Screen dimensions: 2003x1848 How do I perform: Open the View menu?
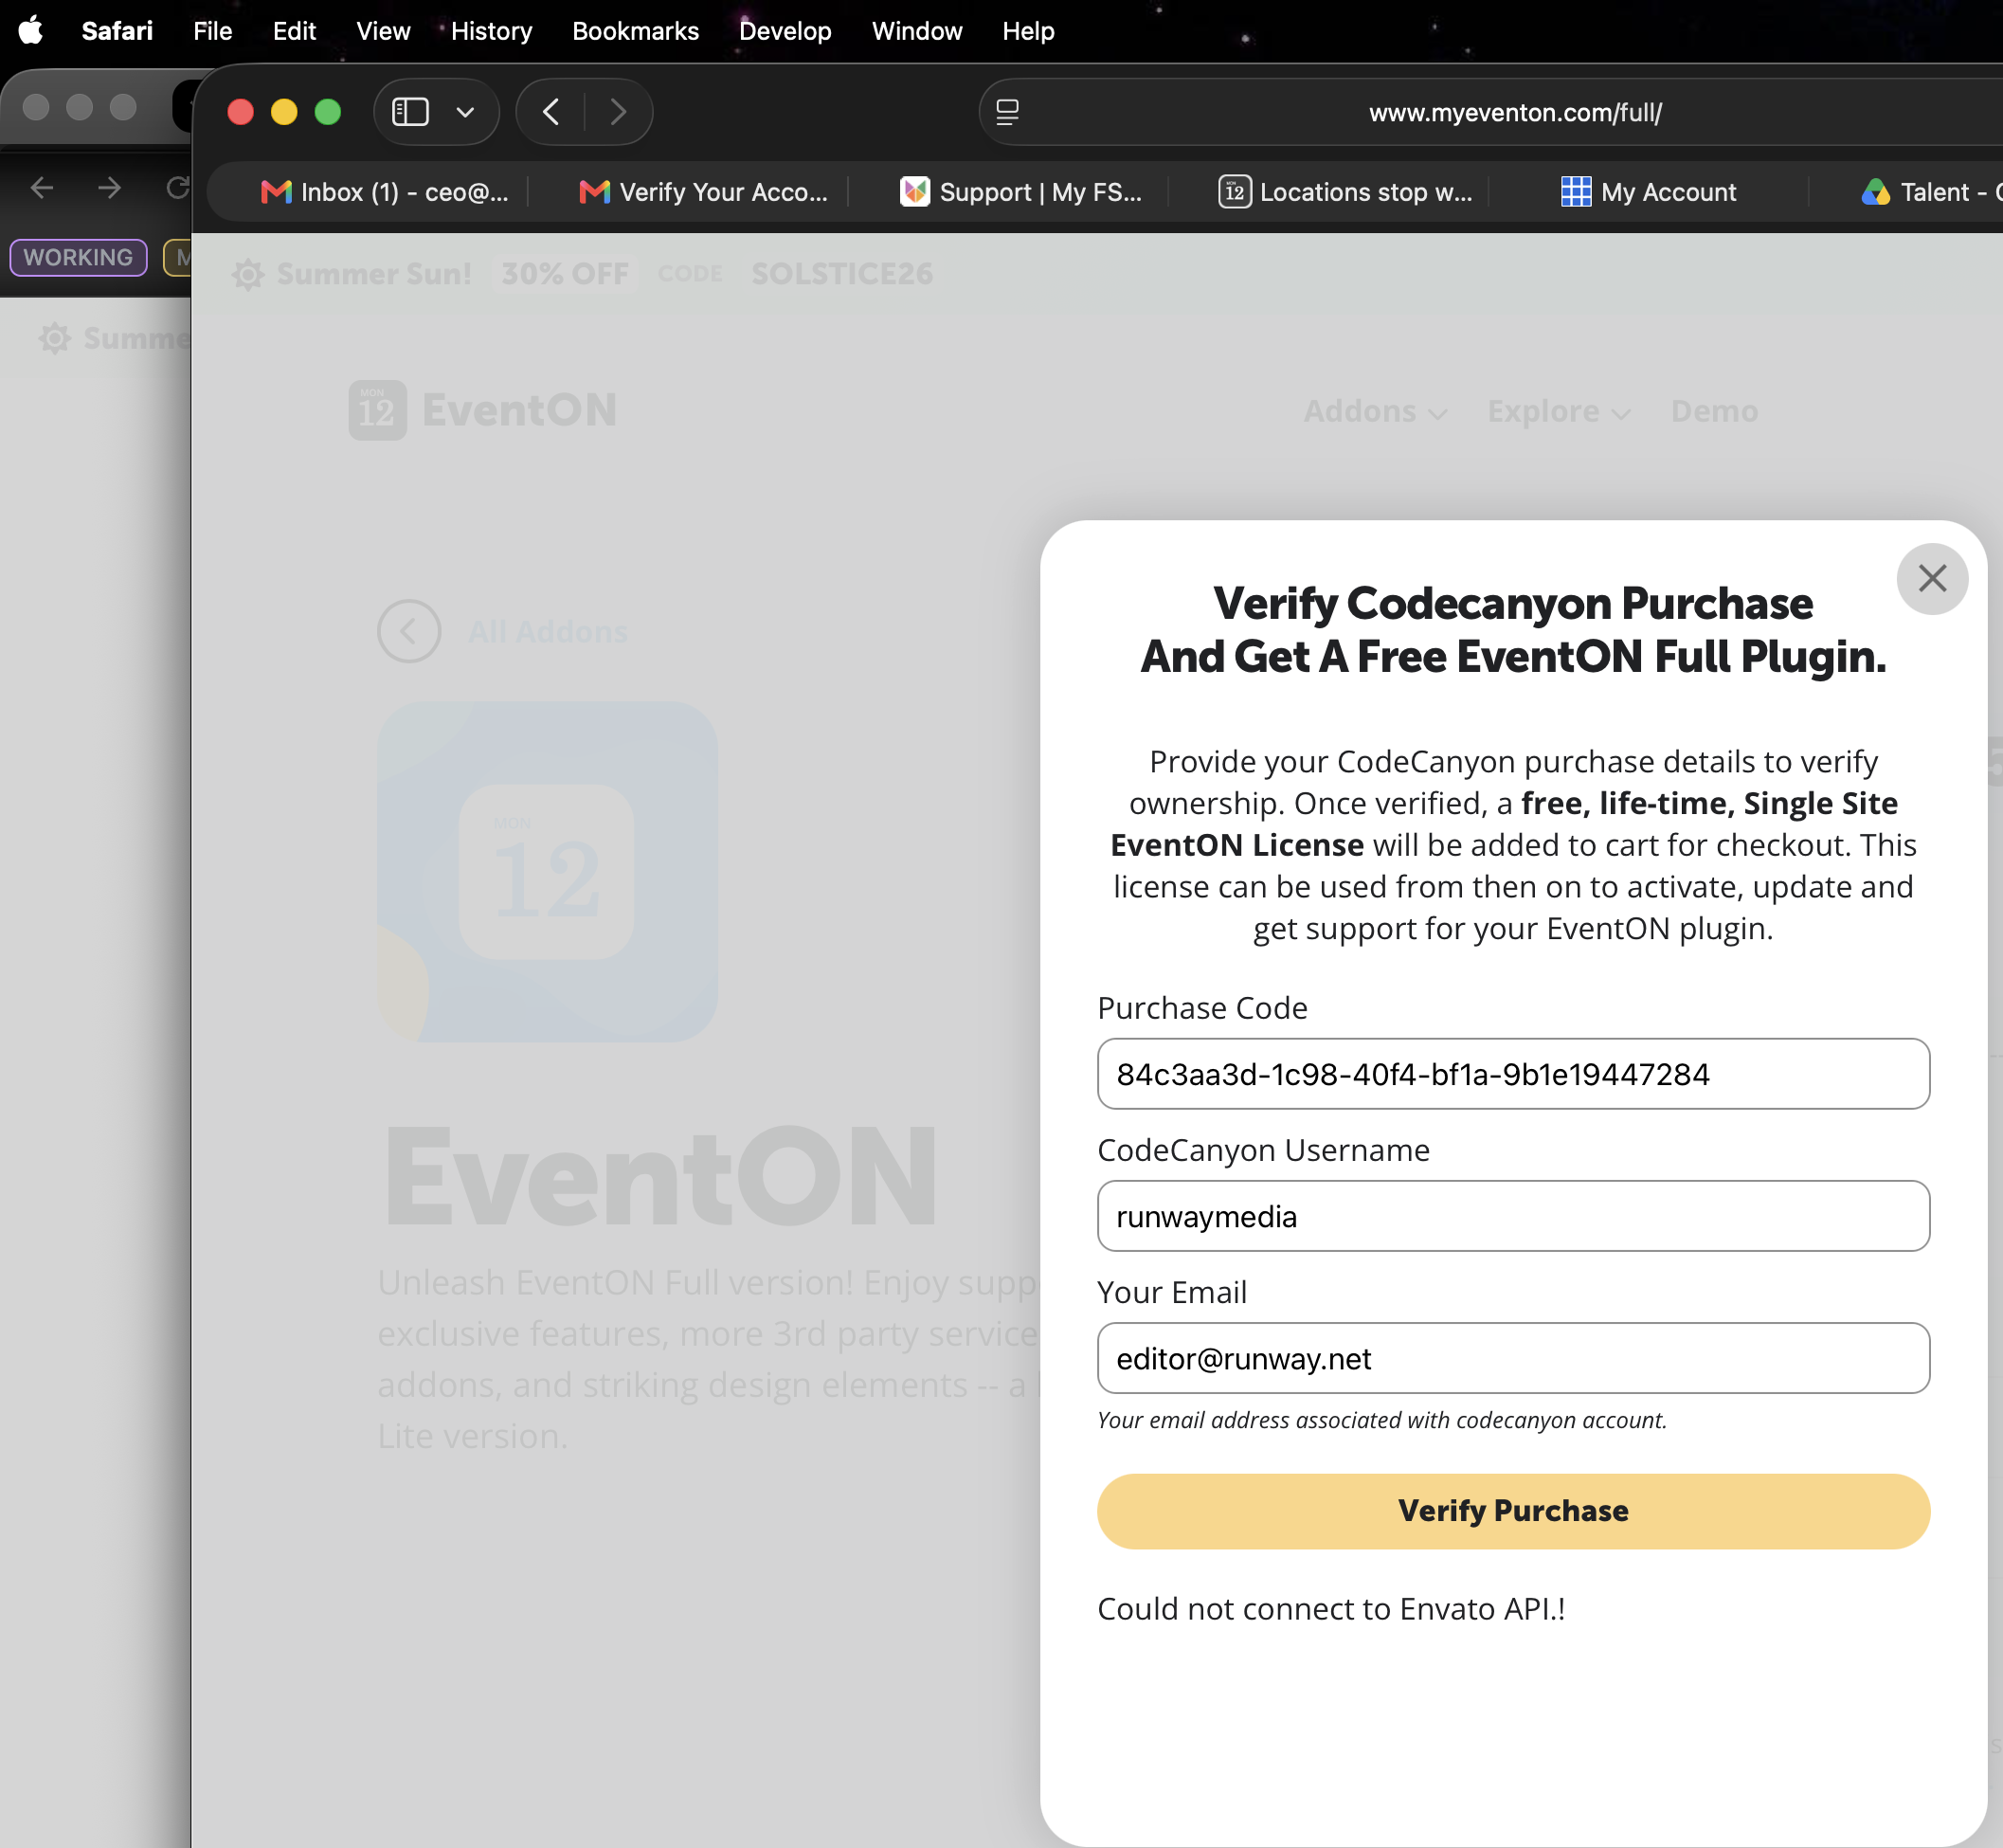pos(383,31)
